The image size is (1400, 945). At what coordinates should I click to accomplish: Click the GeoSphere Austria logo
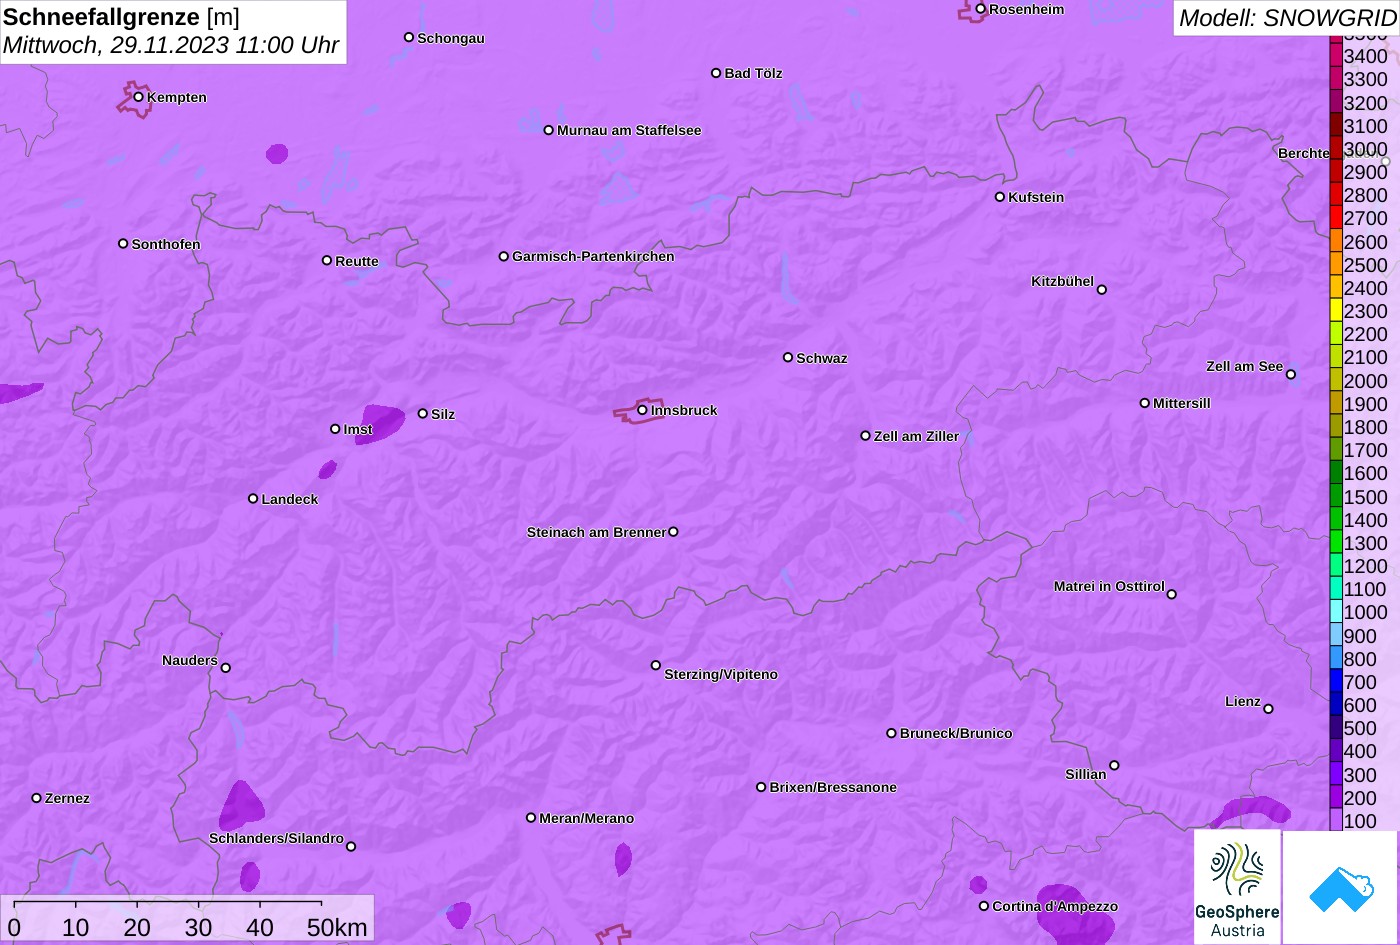1237,887
